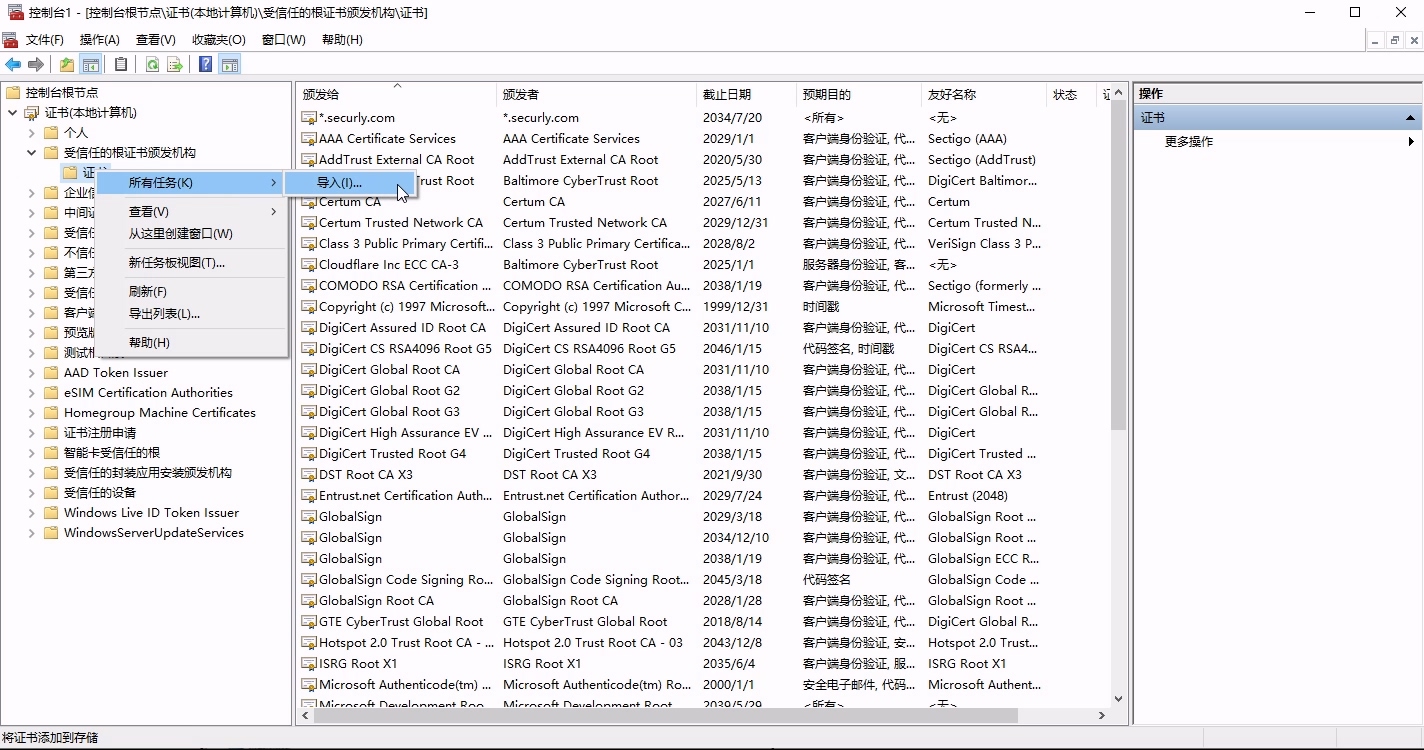
Task: Expand the Homegroup Machine Certificates node
Action: coord(31,412)
